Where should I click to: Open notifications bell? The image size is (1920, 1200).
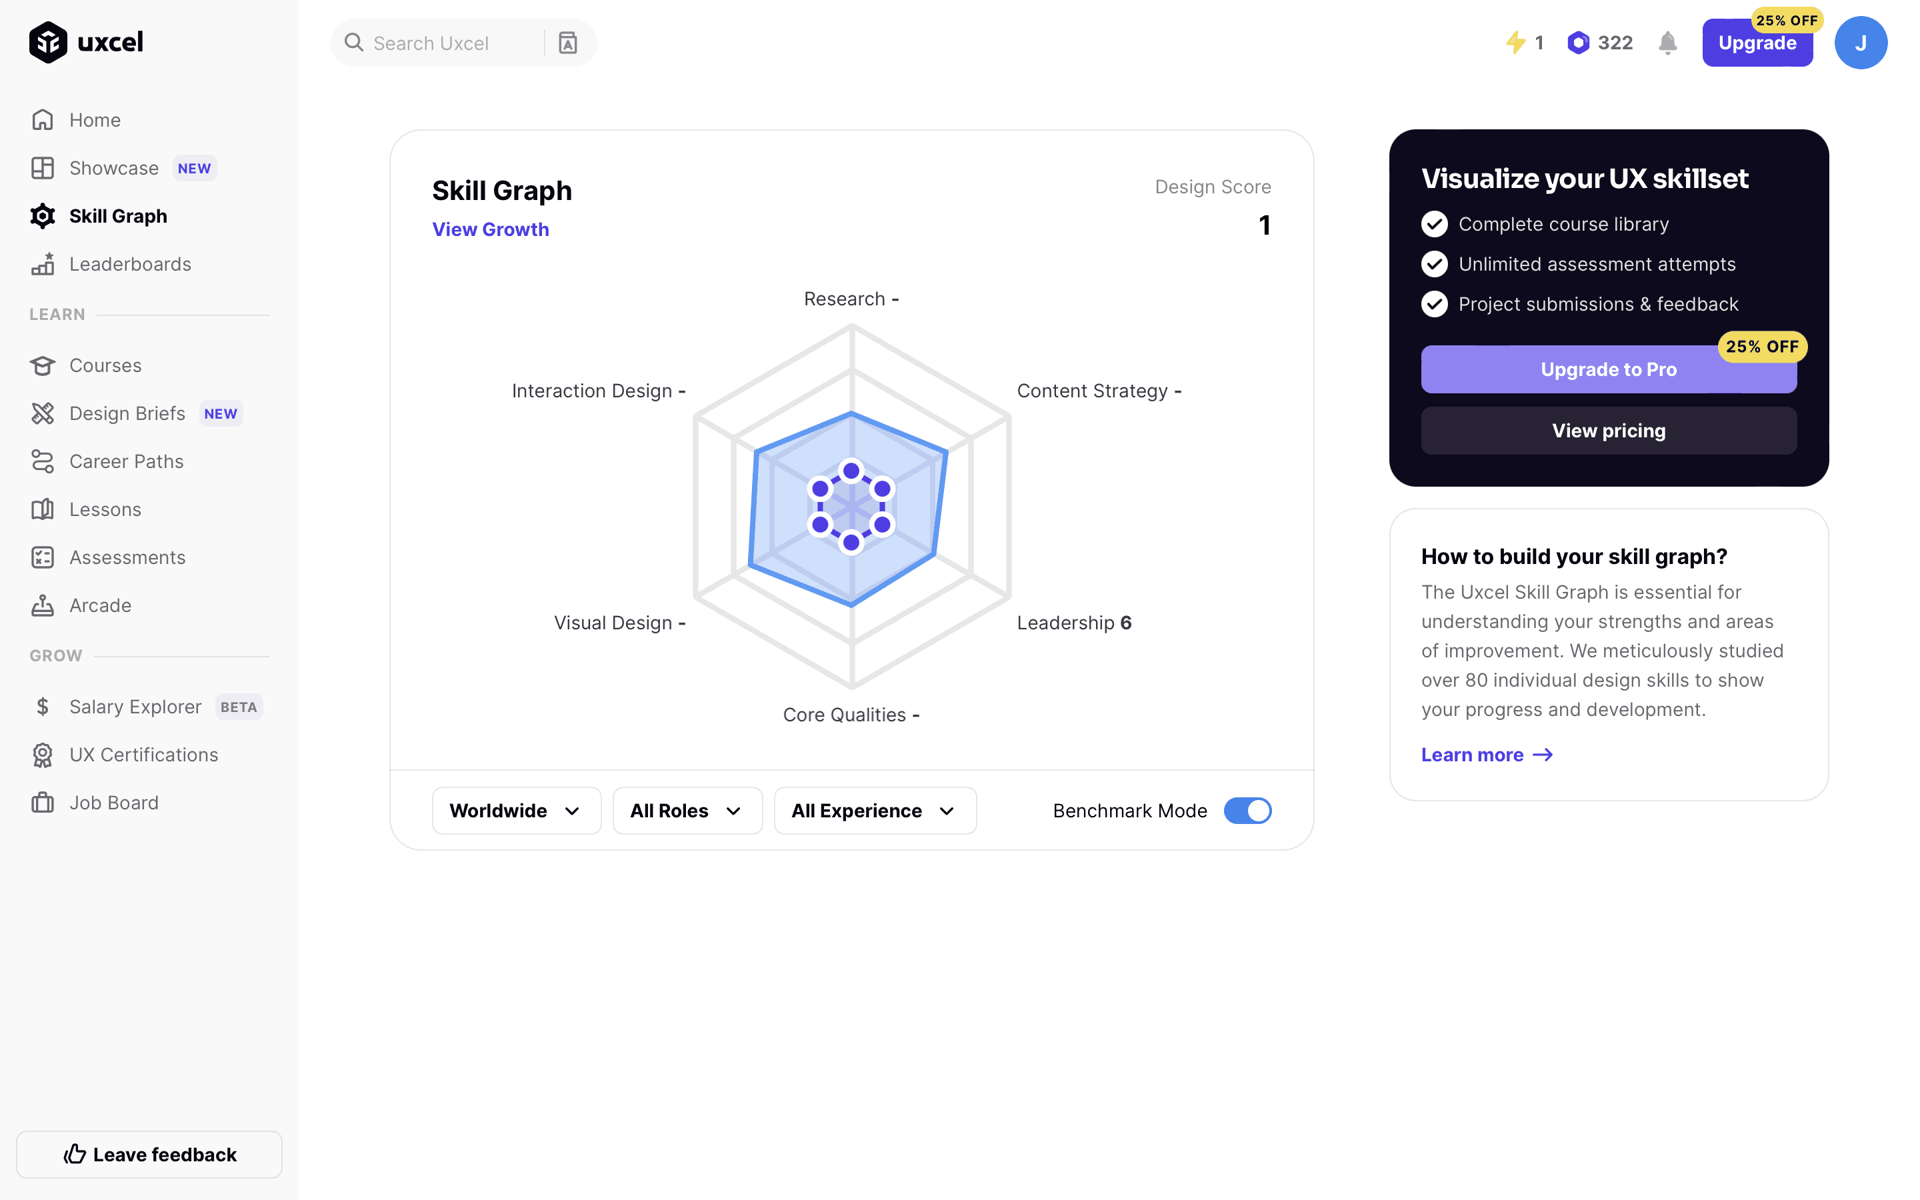click(1667, 43)
